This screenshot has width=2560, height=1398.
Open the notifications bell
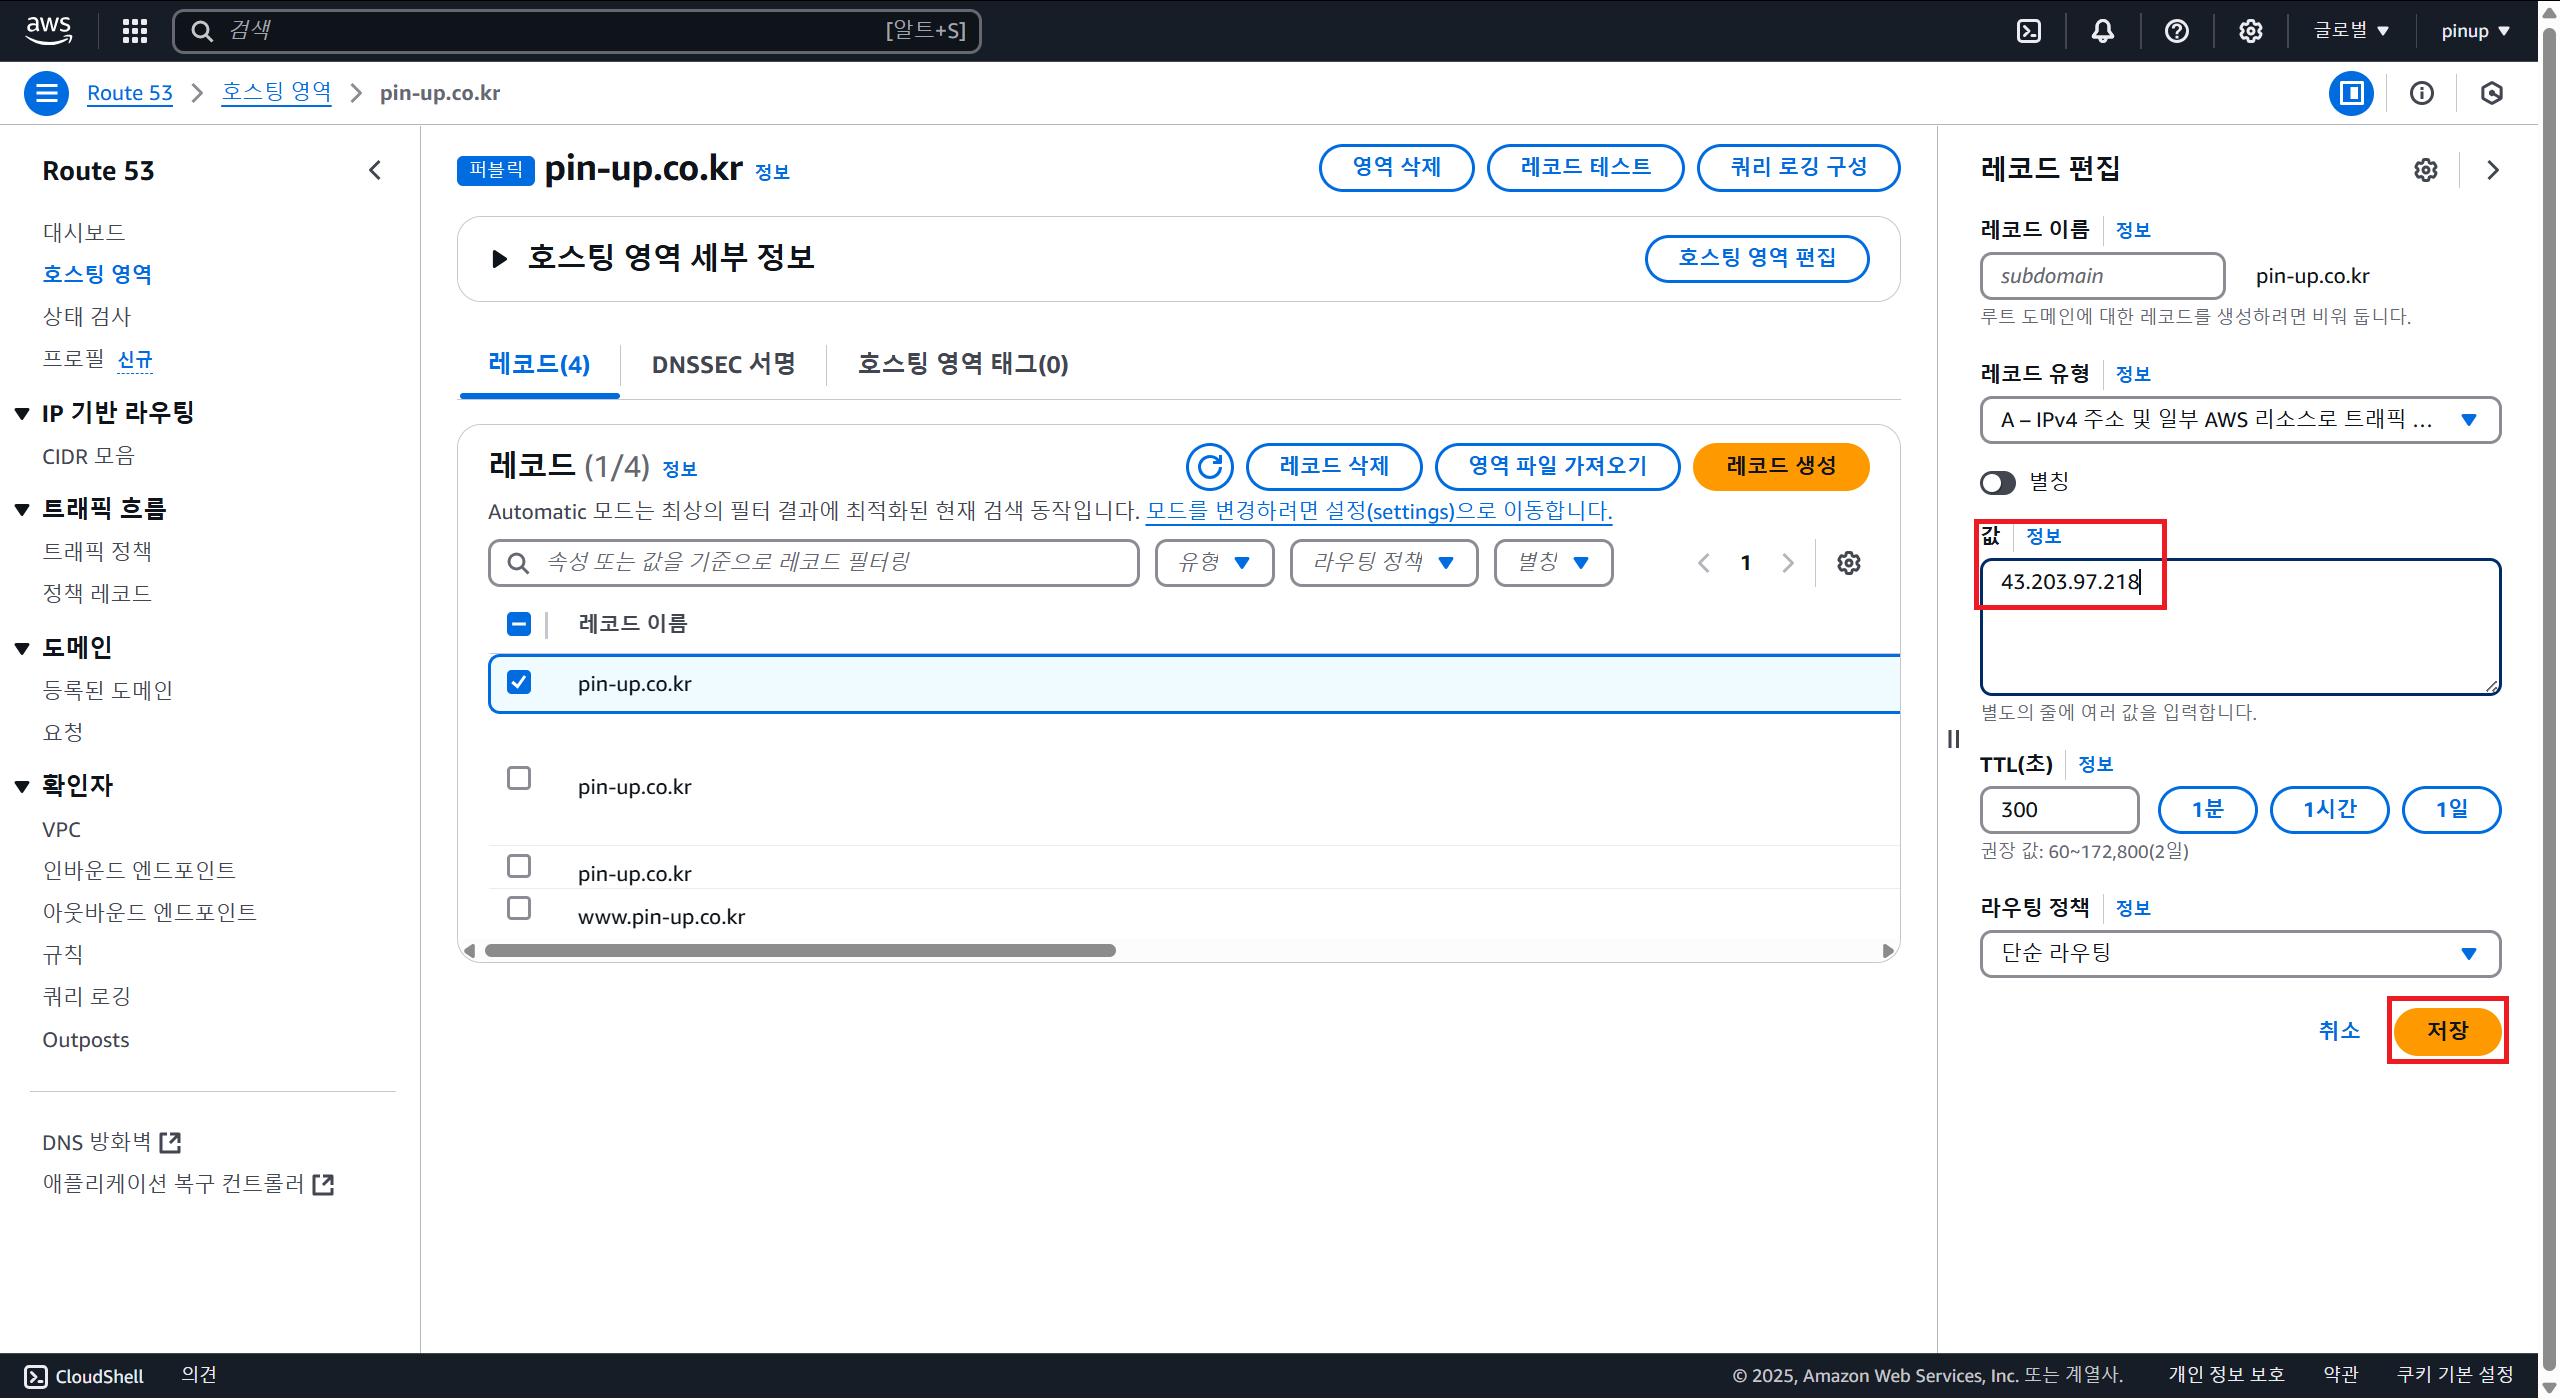[2103, 31]
